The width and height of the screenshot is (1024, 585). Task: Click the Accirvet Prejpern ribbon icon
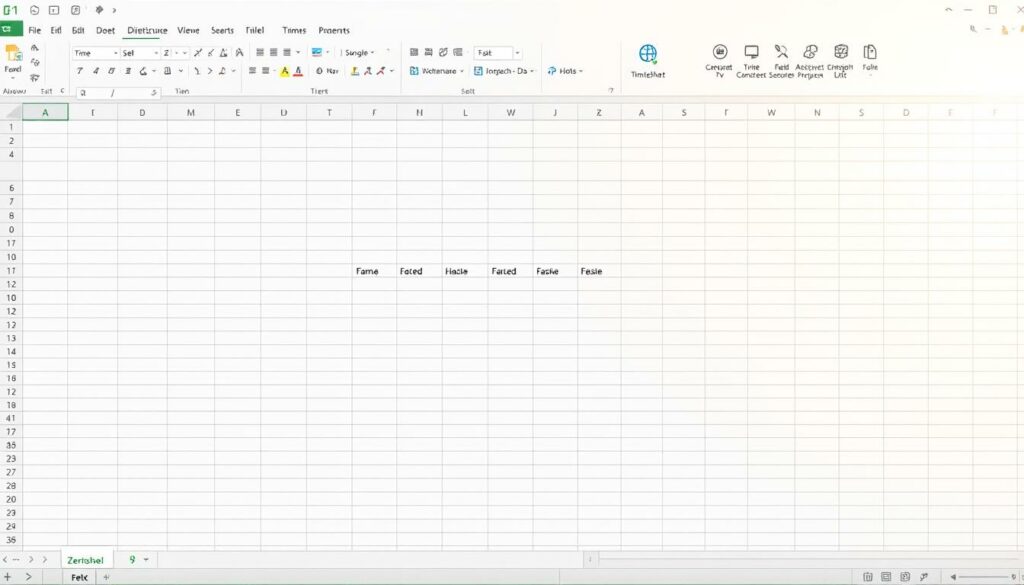pos(810,52)
